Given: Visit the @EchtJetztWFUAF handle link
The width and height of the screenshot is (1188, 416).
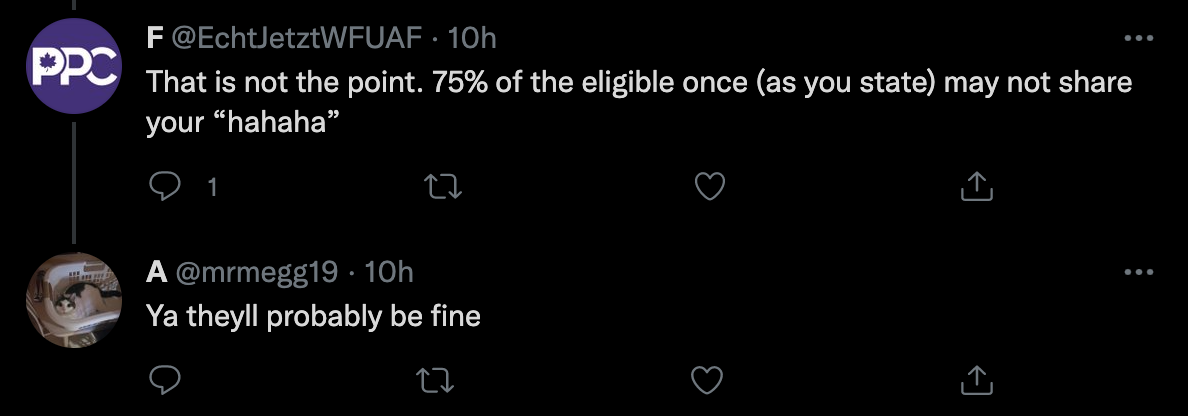Looking at the screenshot, I should (x=299, y=38).
